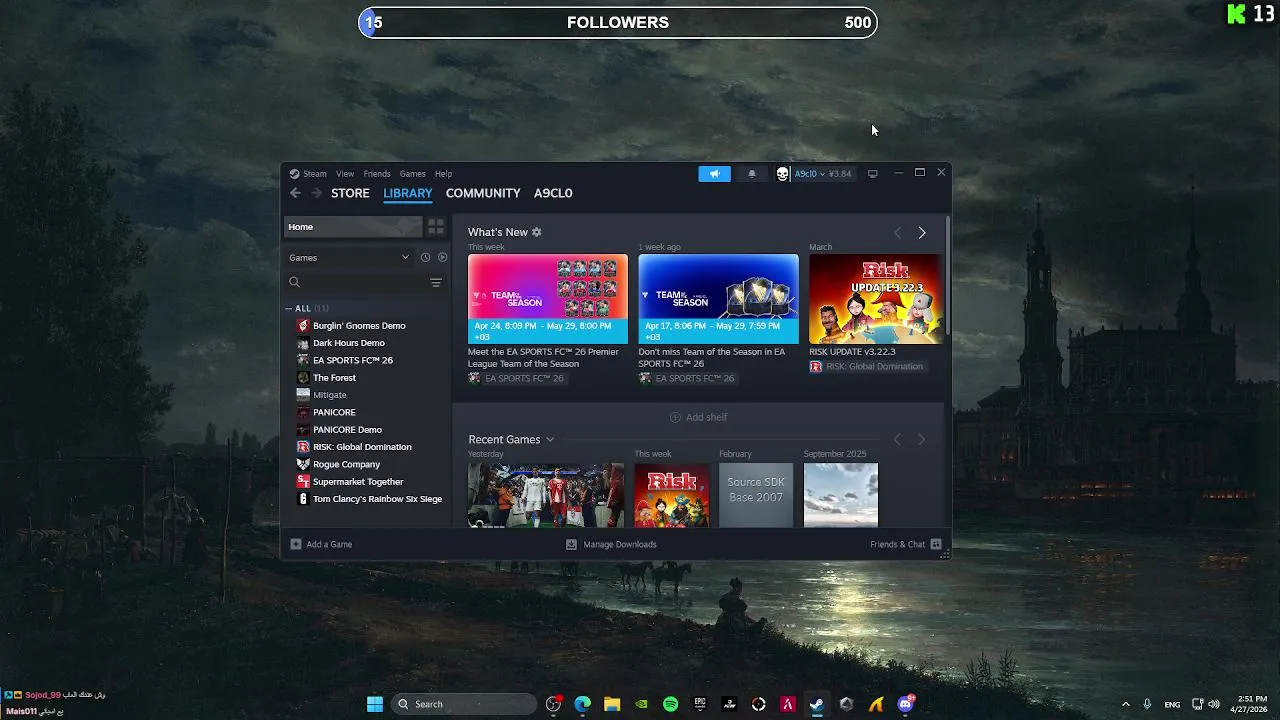The width and height of the screenshot is (1280, 720).
Task: Show hidden system tray icons chevron
Action: [1125, 704]
